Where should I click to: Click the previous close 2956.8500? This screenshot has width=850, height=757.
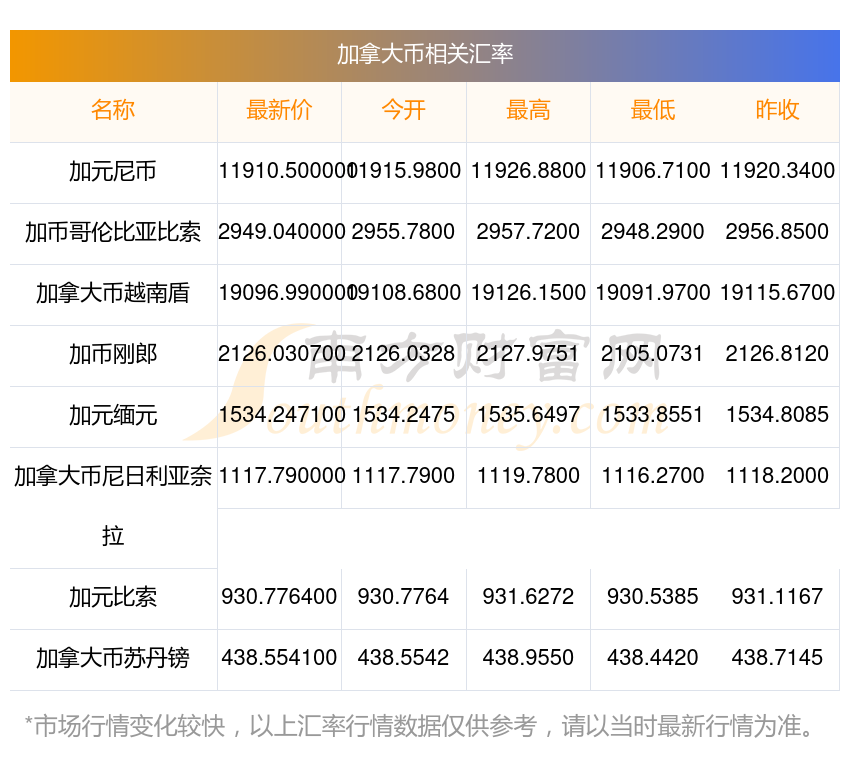(777, 232)
